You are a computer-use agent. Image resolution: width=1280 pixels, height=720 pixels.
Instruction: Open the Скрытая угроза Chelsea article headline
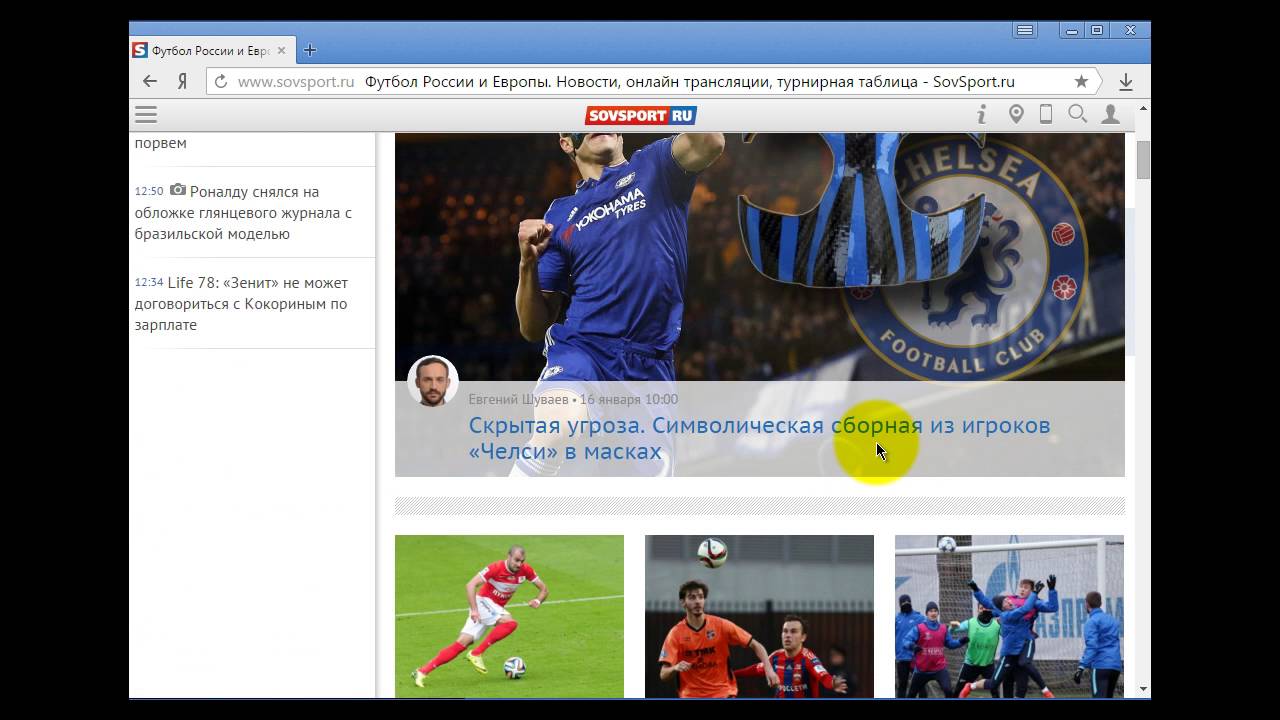click(x=759, y=438)
